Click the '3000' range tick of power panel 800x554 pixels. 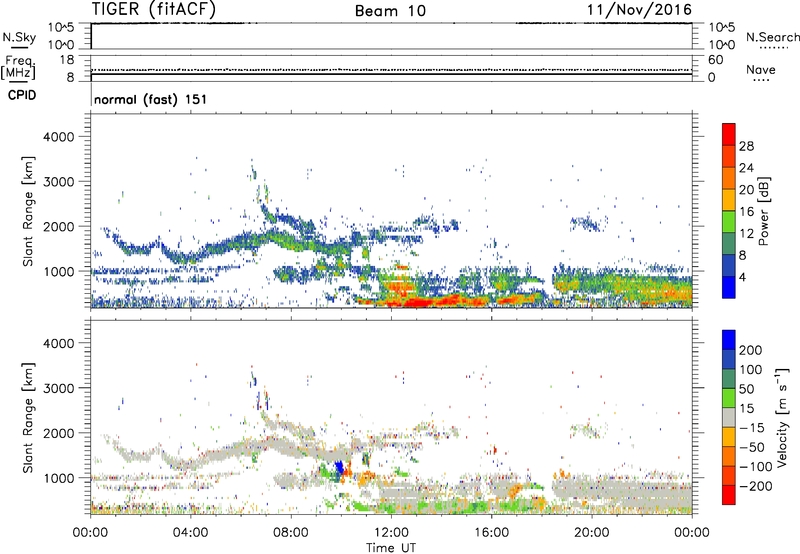pos(58,182)
